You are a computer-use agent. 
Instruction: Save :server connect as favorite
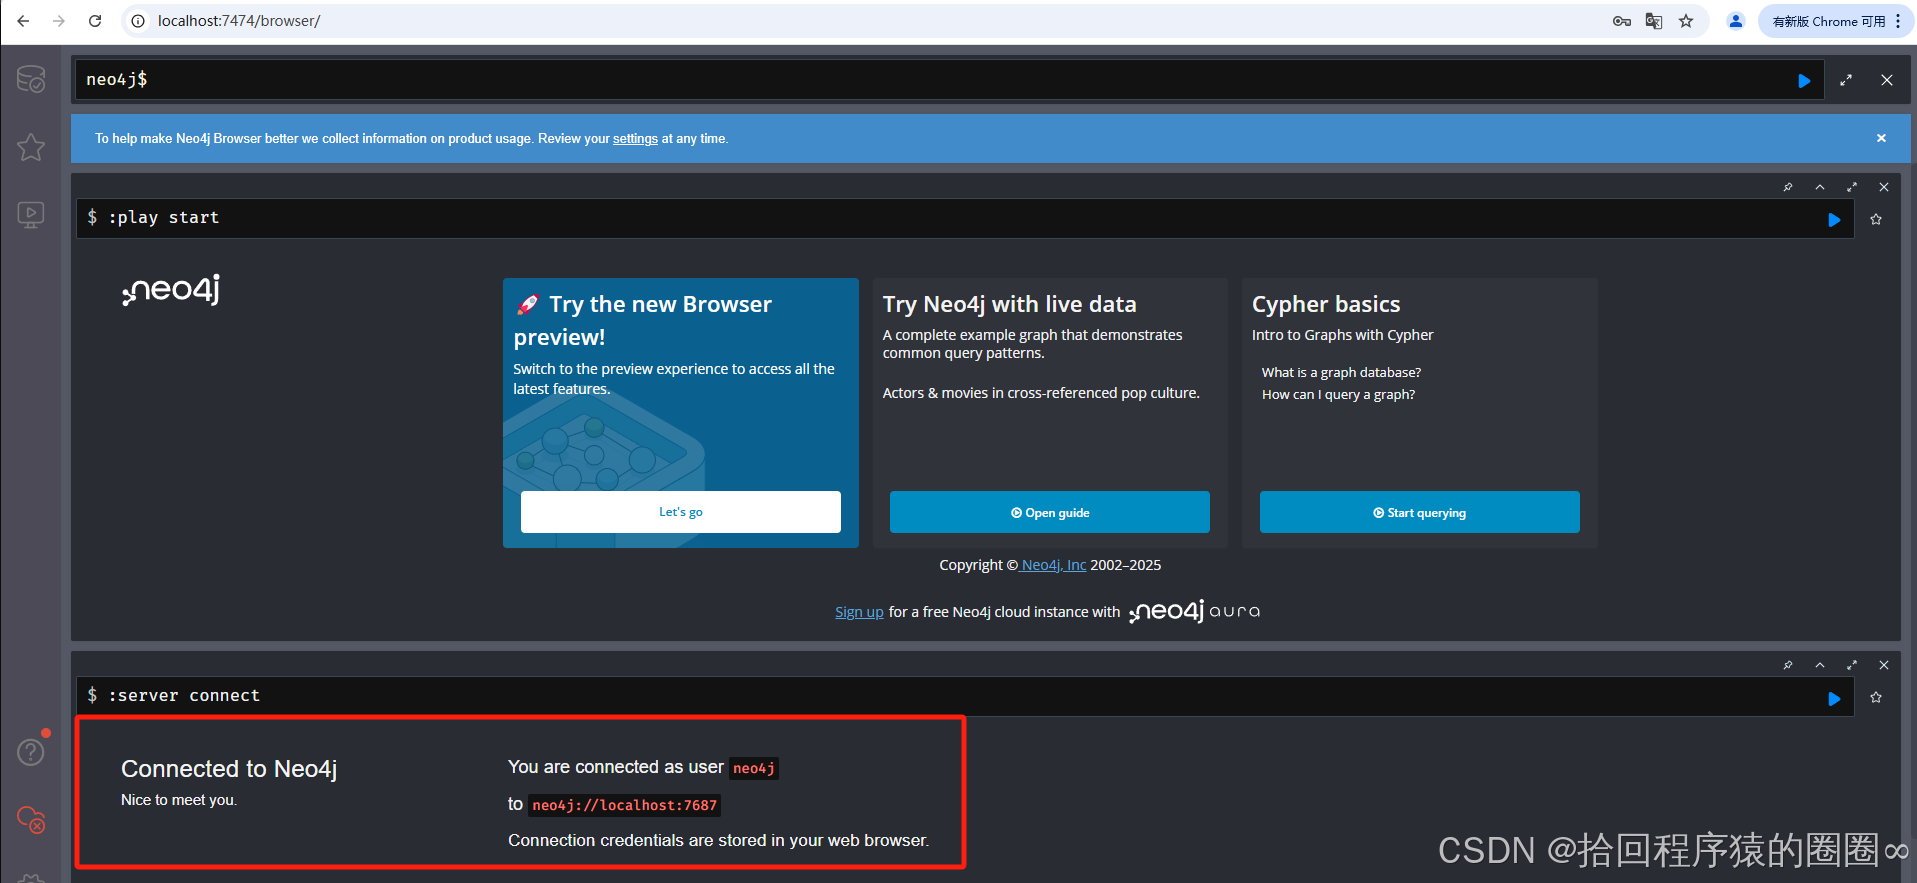[x=1876, y=697]
